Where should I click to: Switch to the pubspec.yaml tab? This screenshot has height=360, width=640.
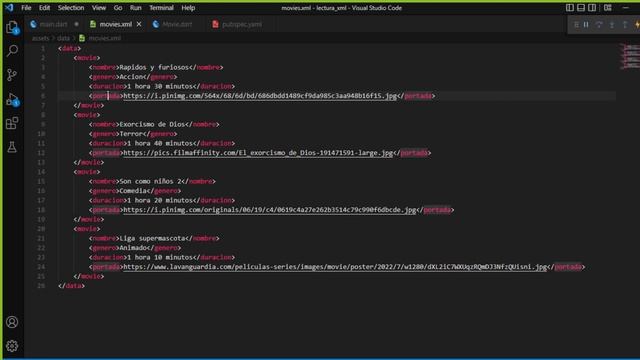(242, 24)
